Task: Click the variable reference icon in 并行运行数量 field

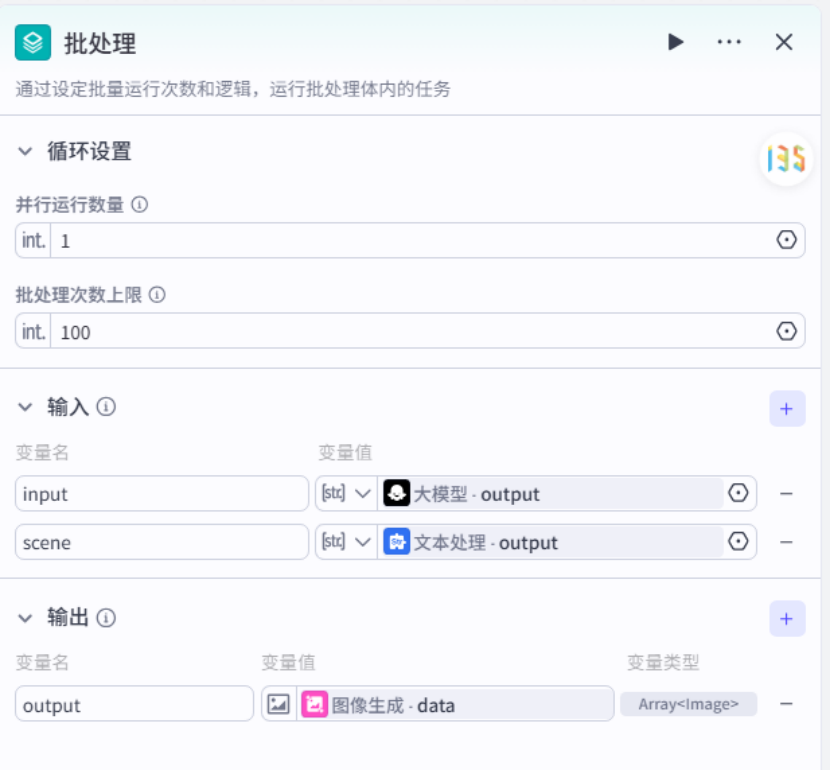Action: click(786, 240)
